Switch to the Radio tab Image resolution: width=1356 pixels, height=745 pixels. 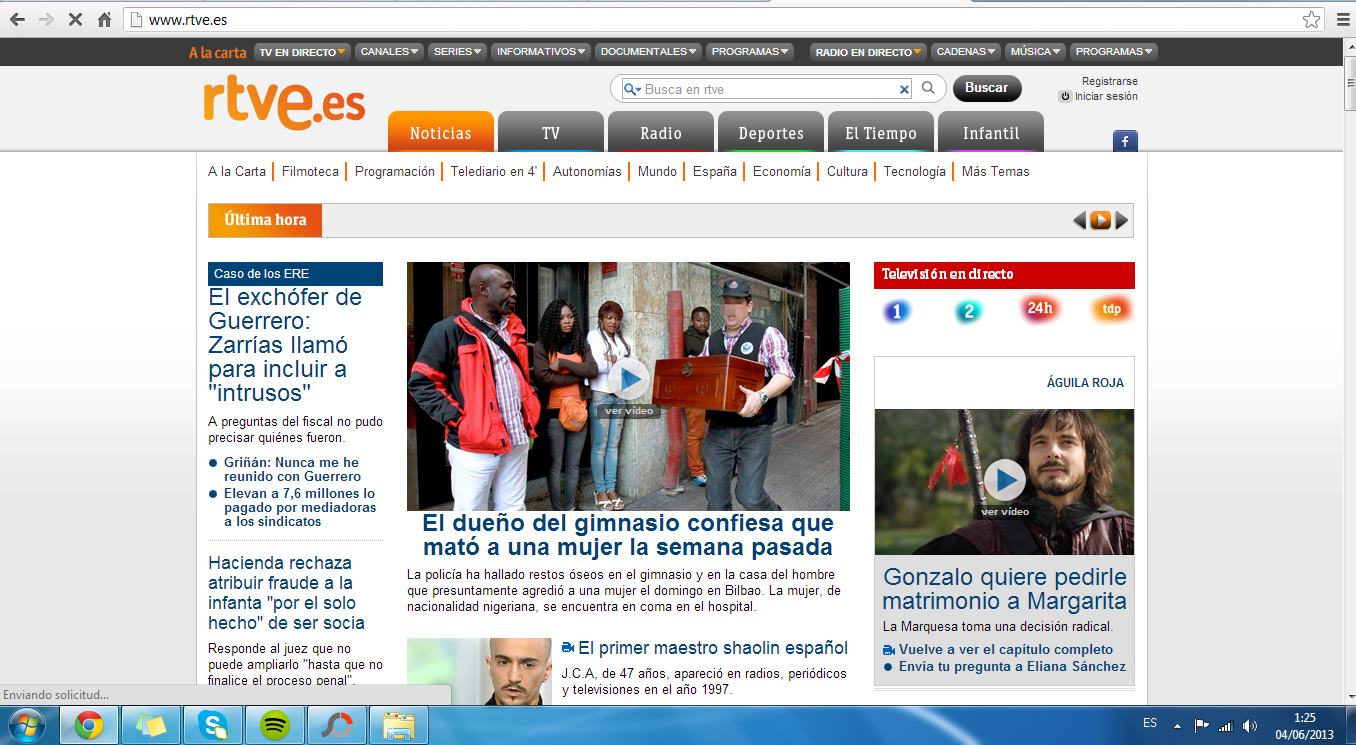pyautogui.click(x=661, y=132)
